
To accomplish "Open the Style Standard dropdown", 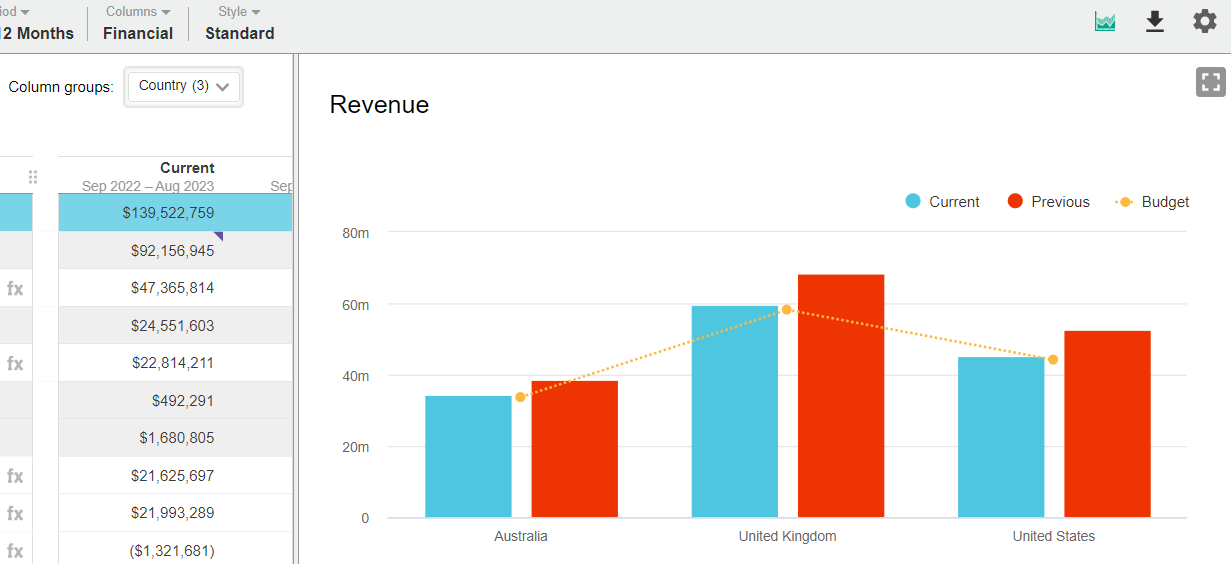I will pos(239,23).
